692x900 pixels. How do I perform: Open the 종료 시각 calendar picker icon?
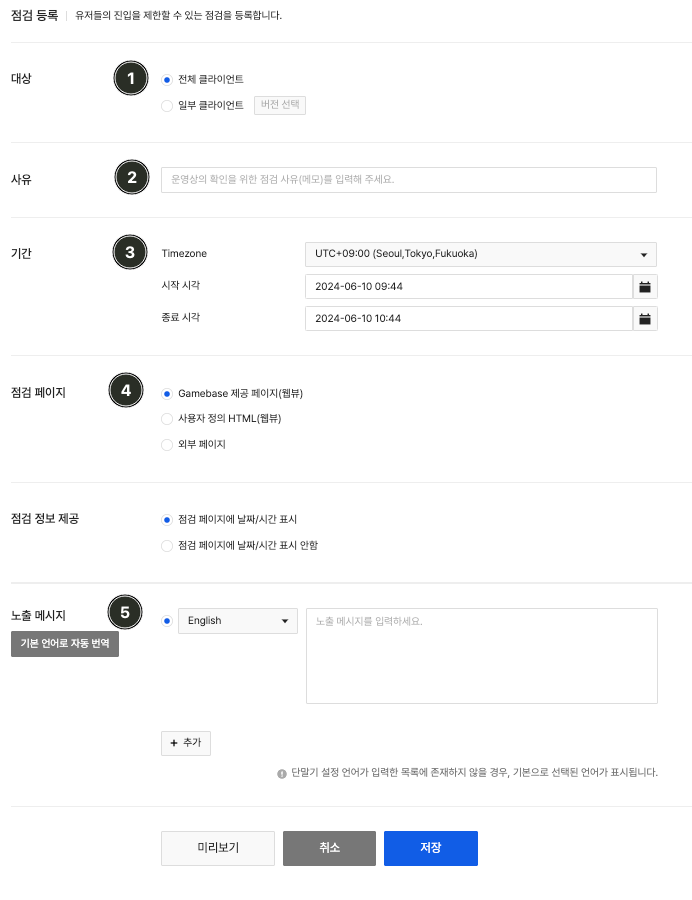coord(645,319)
